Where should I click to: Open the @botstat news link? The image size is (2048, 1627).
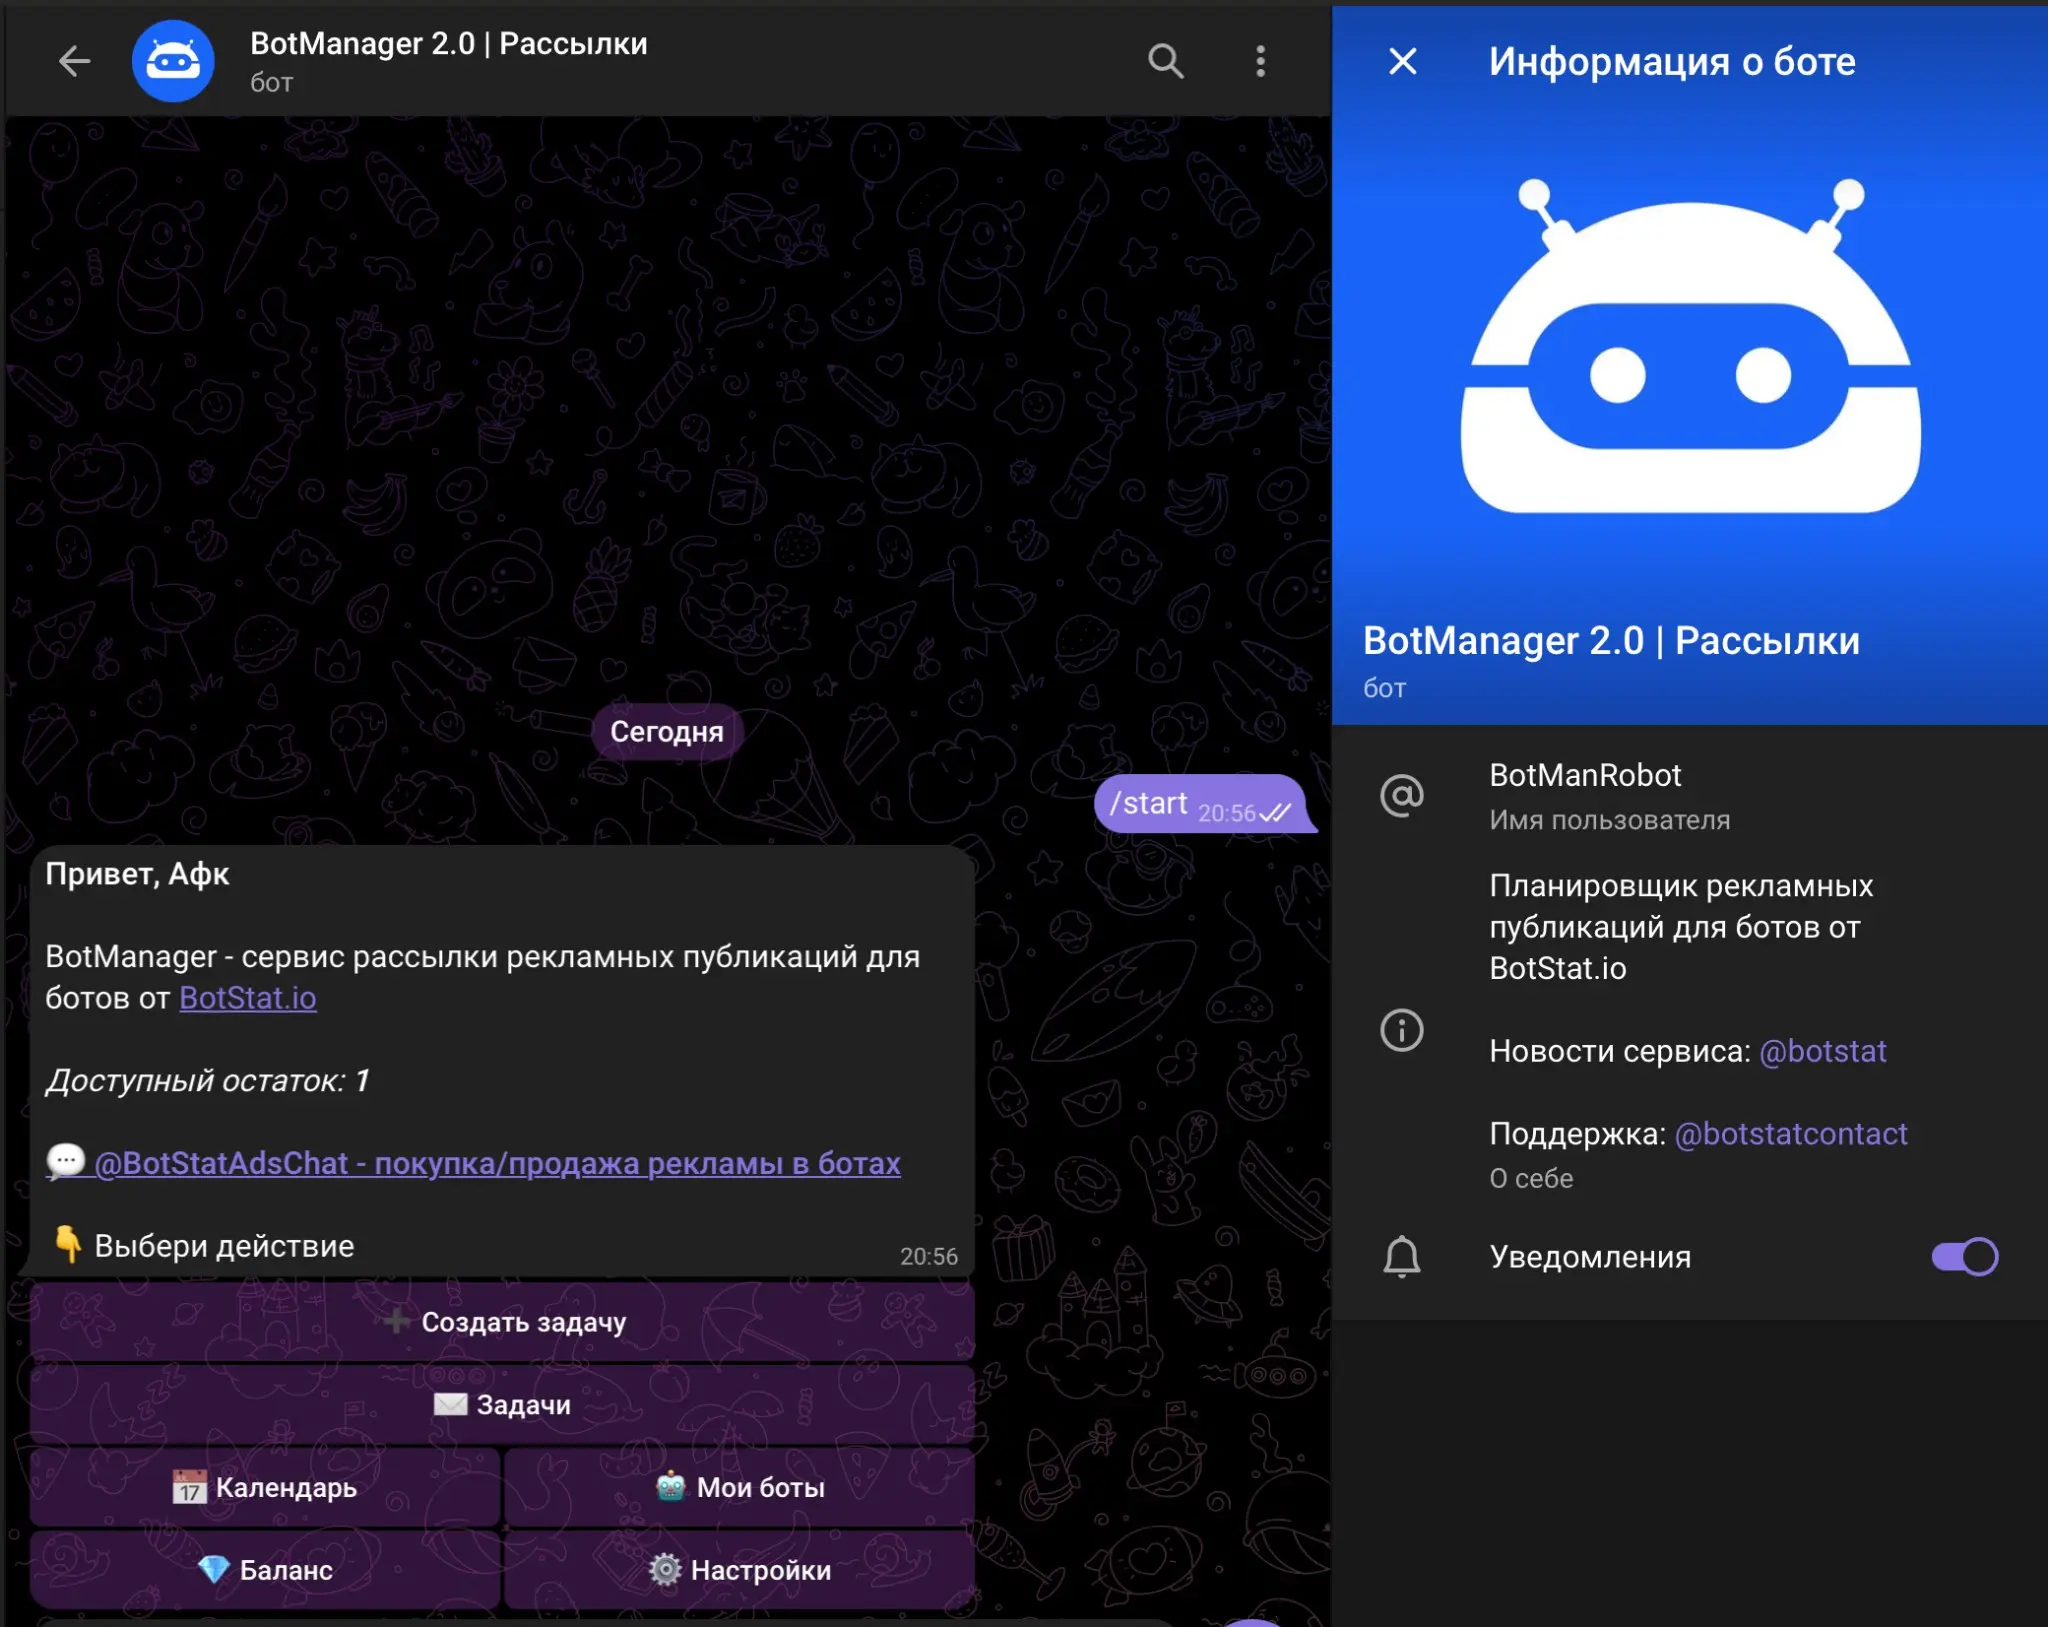(1822, 1051)
